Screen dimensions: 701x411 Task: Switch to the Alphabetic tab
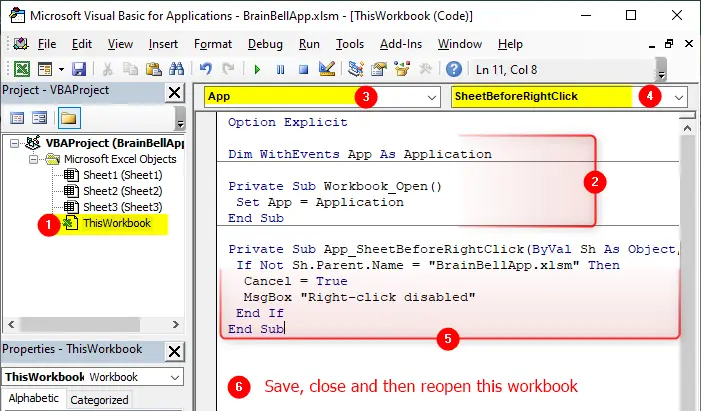click(34, 398)
